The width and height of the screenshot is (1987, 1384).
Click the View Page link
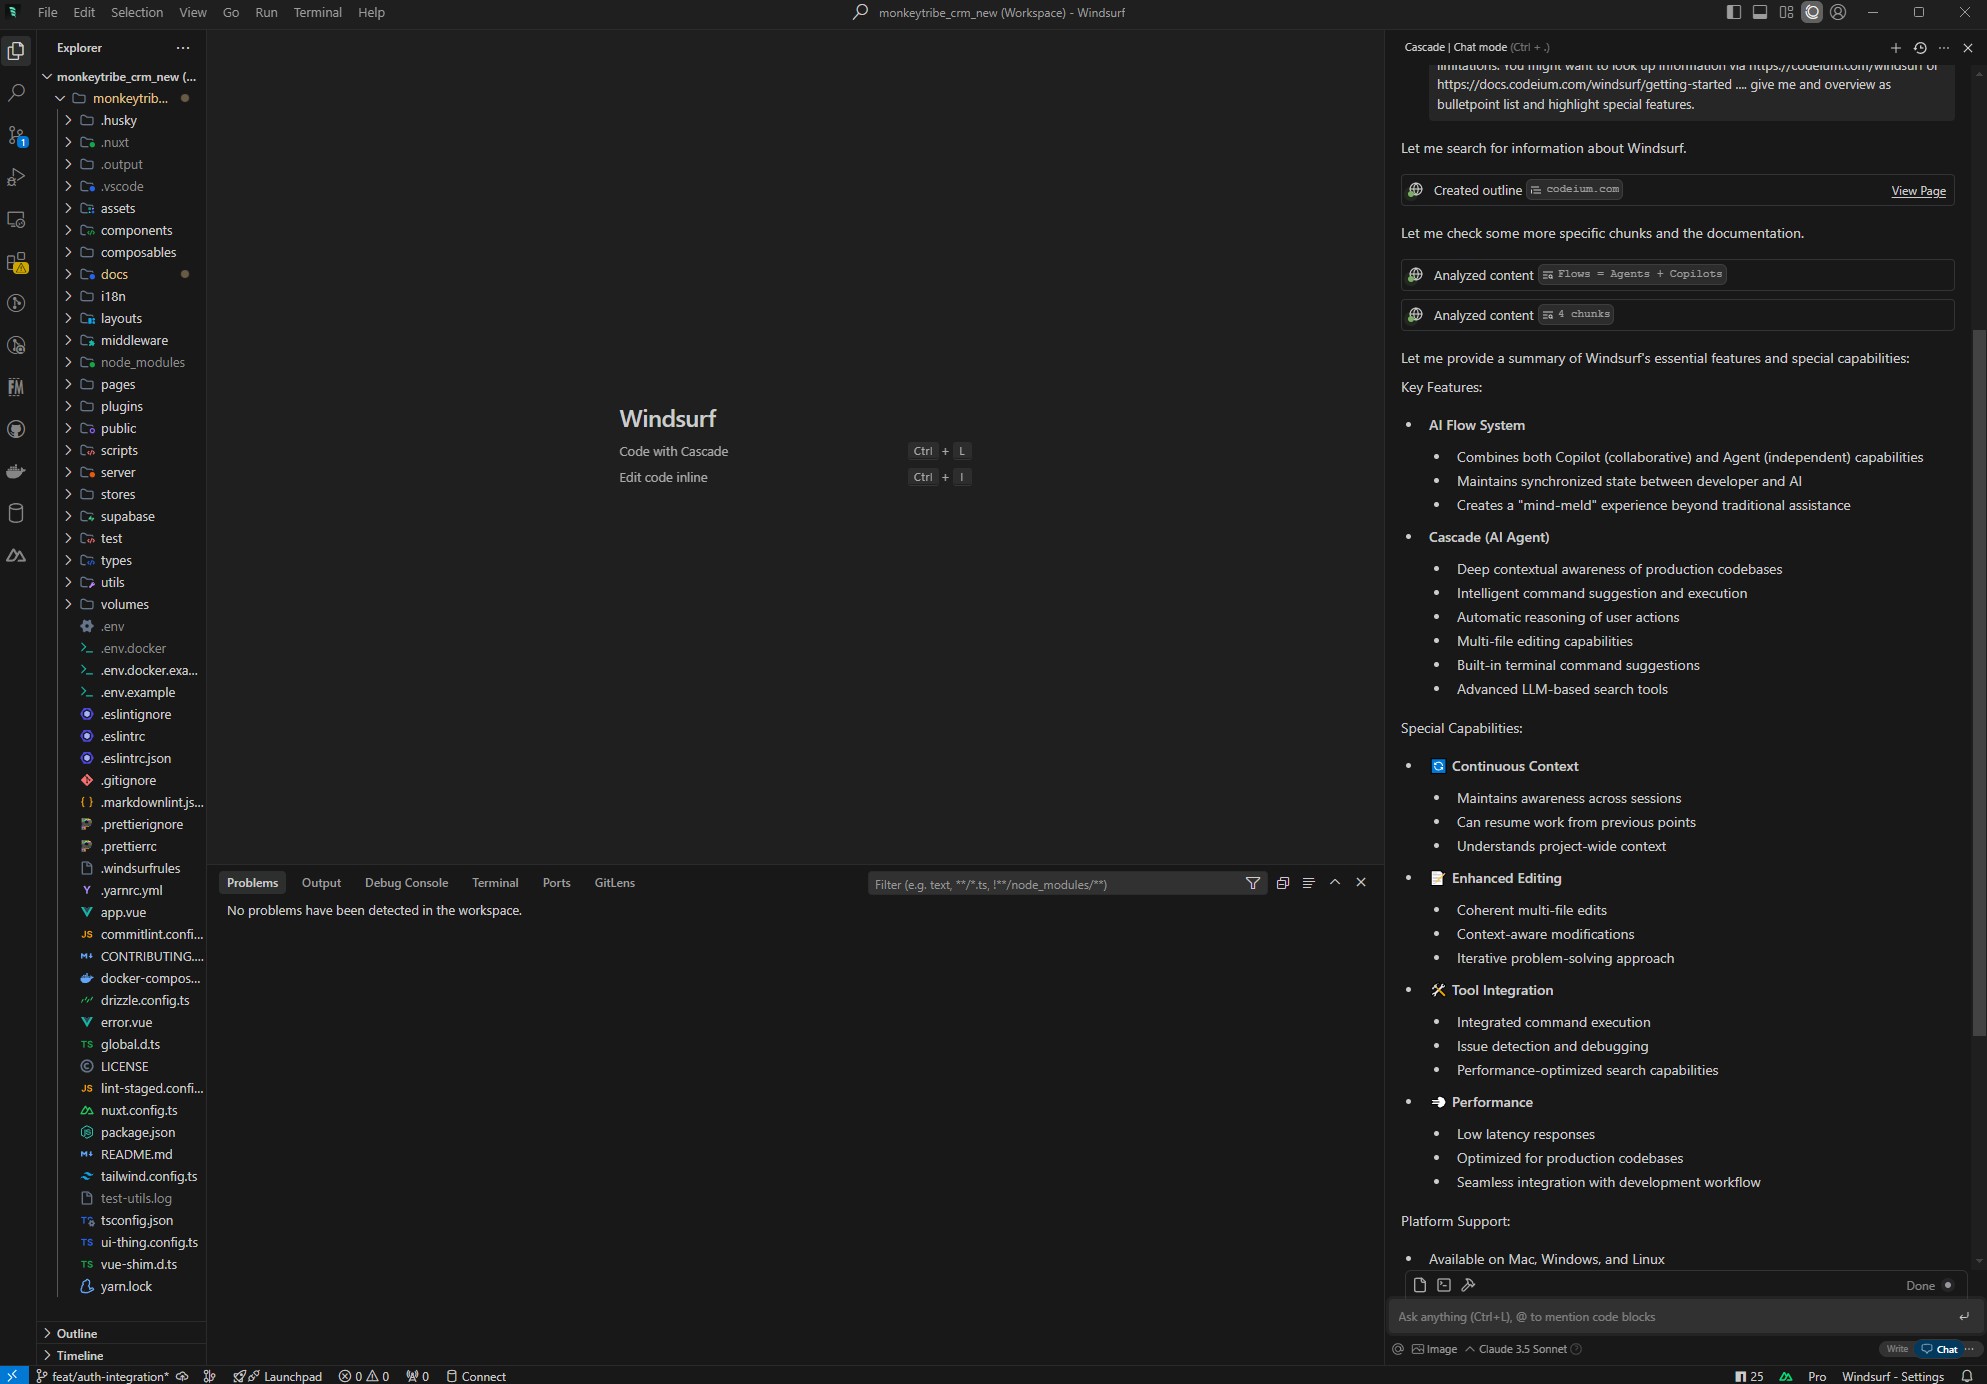click(1918, 190)
